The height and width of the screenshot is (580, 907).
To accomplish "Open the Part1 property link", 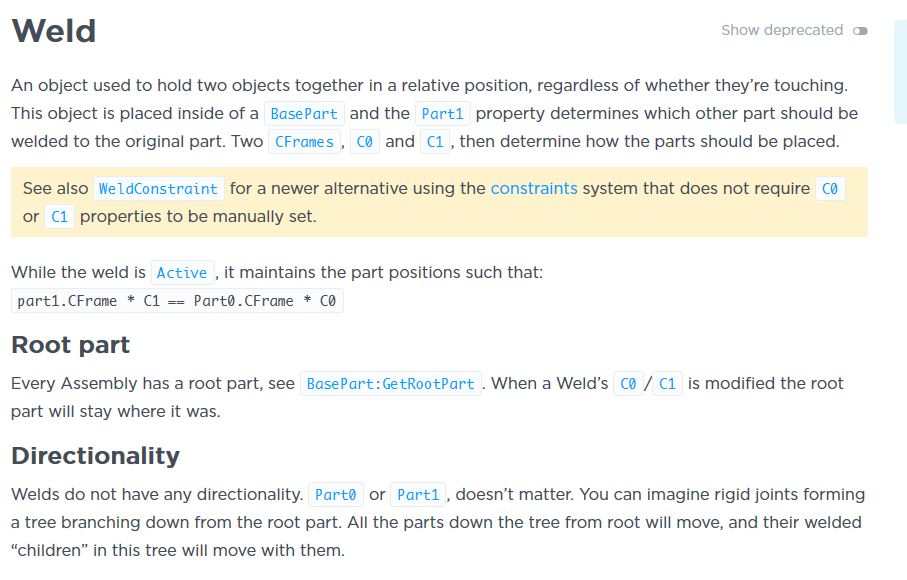I will 442,113.
